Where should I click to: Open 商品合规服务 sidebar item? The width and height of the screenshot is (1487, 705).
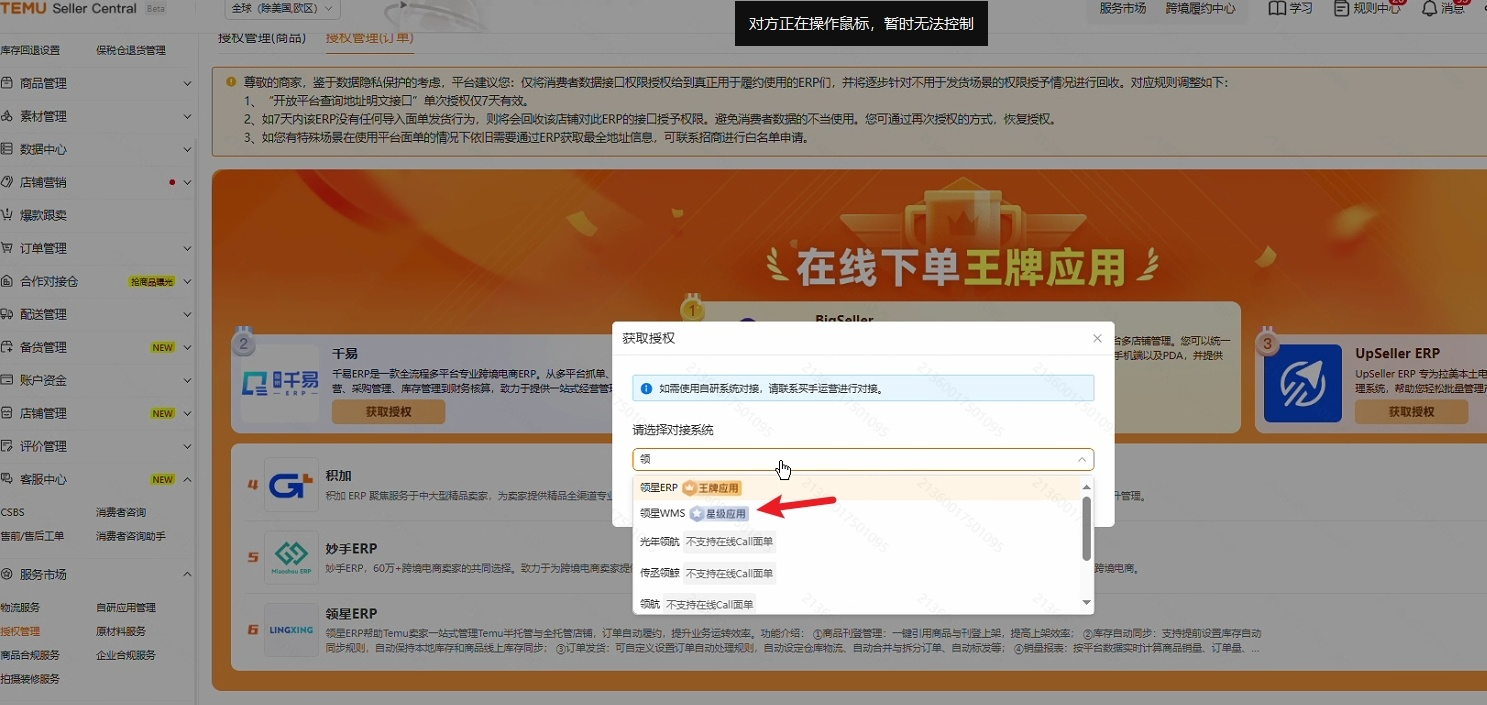point(30,655)
